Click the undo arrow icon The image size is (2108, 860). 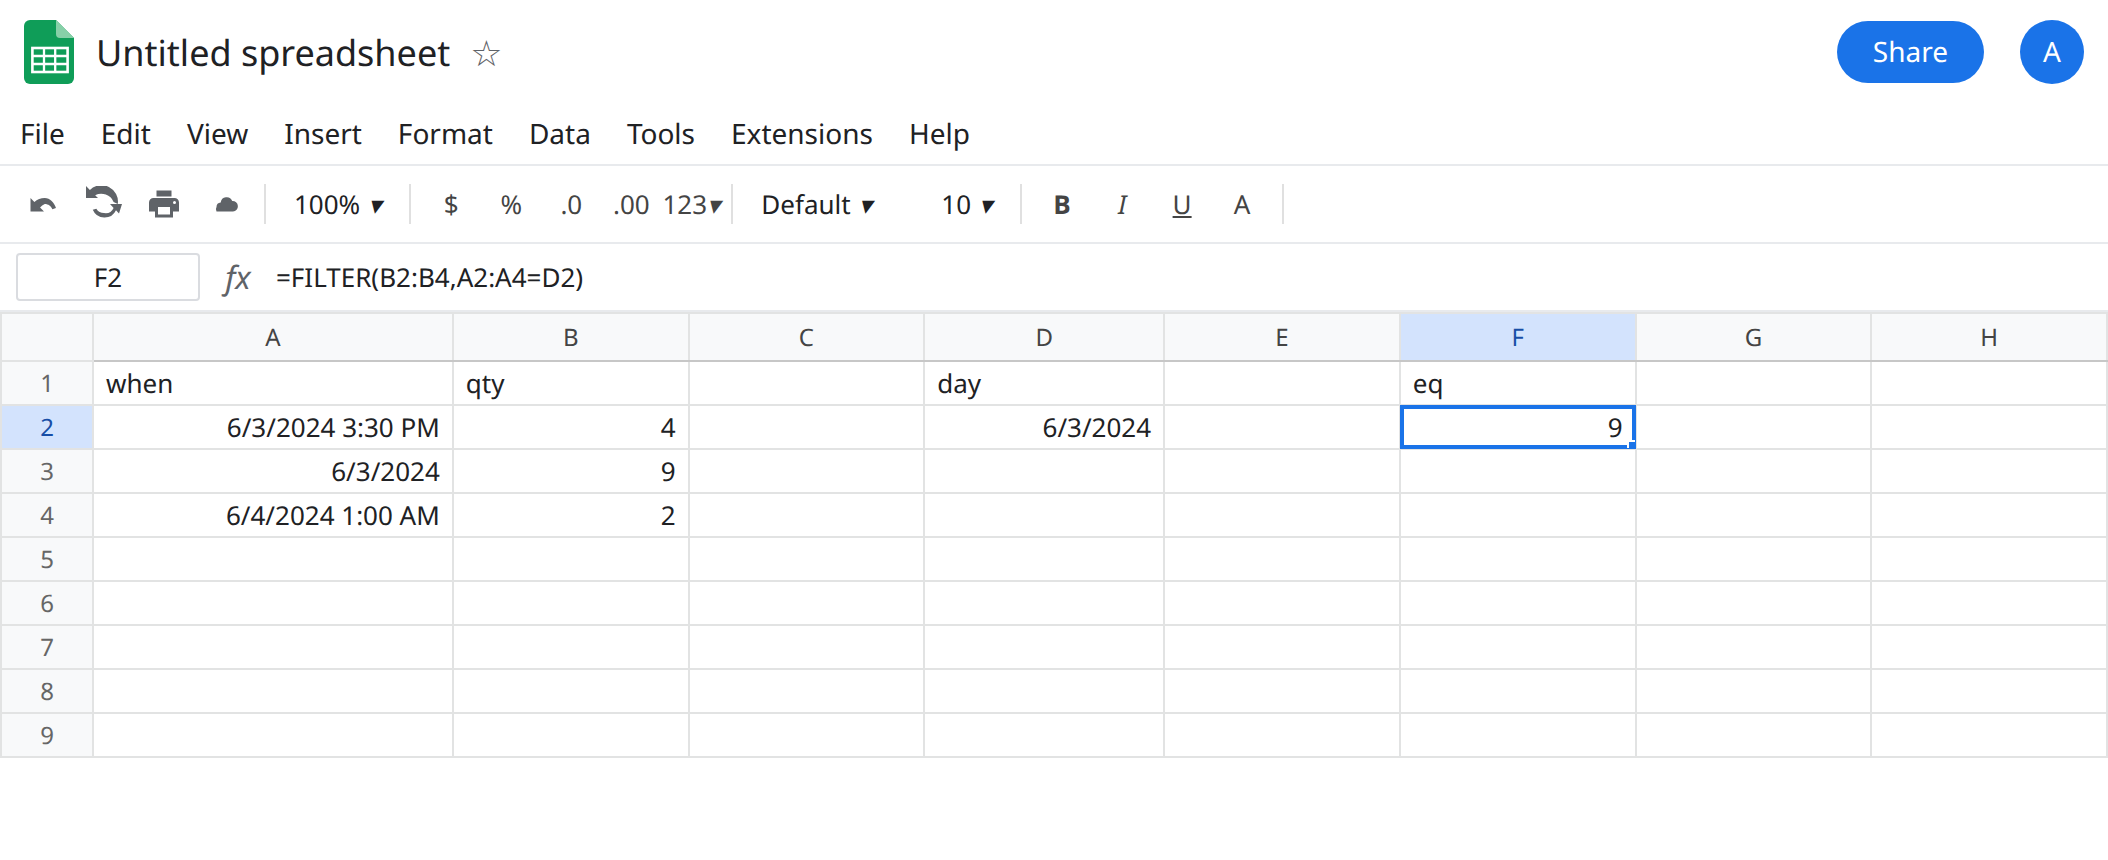pos(43,205)
